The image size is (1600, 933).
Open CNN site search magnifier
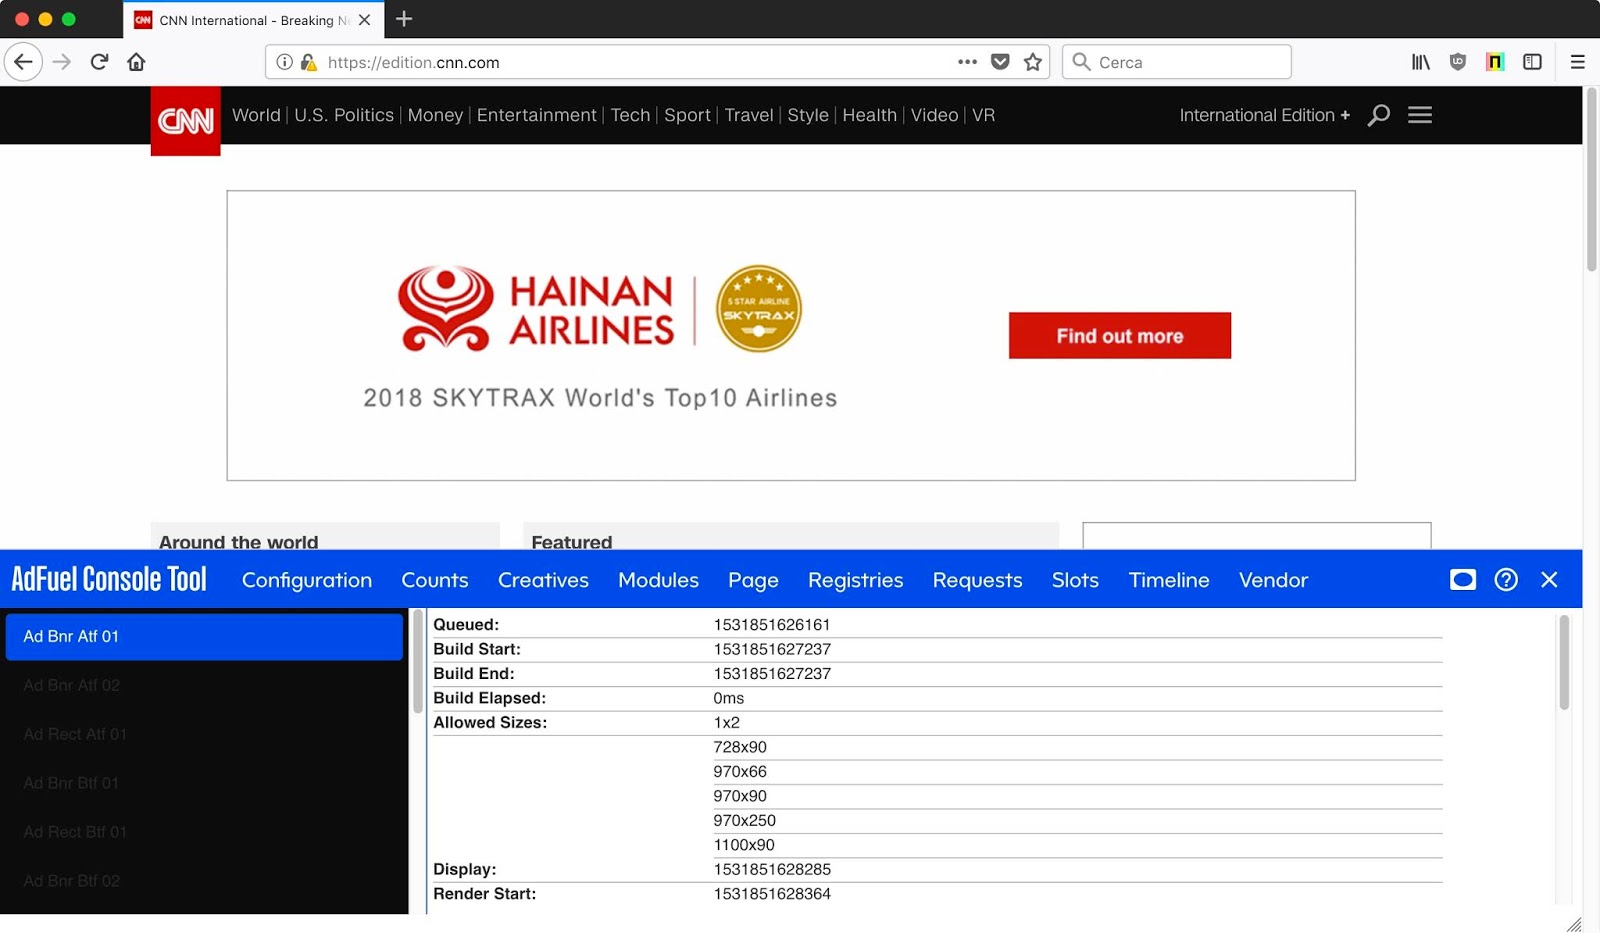tap(1379, 115)
